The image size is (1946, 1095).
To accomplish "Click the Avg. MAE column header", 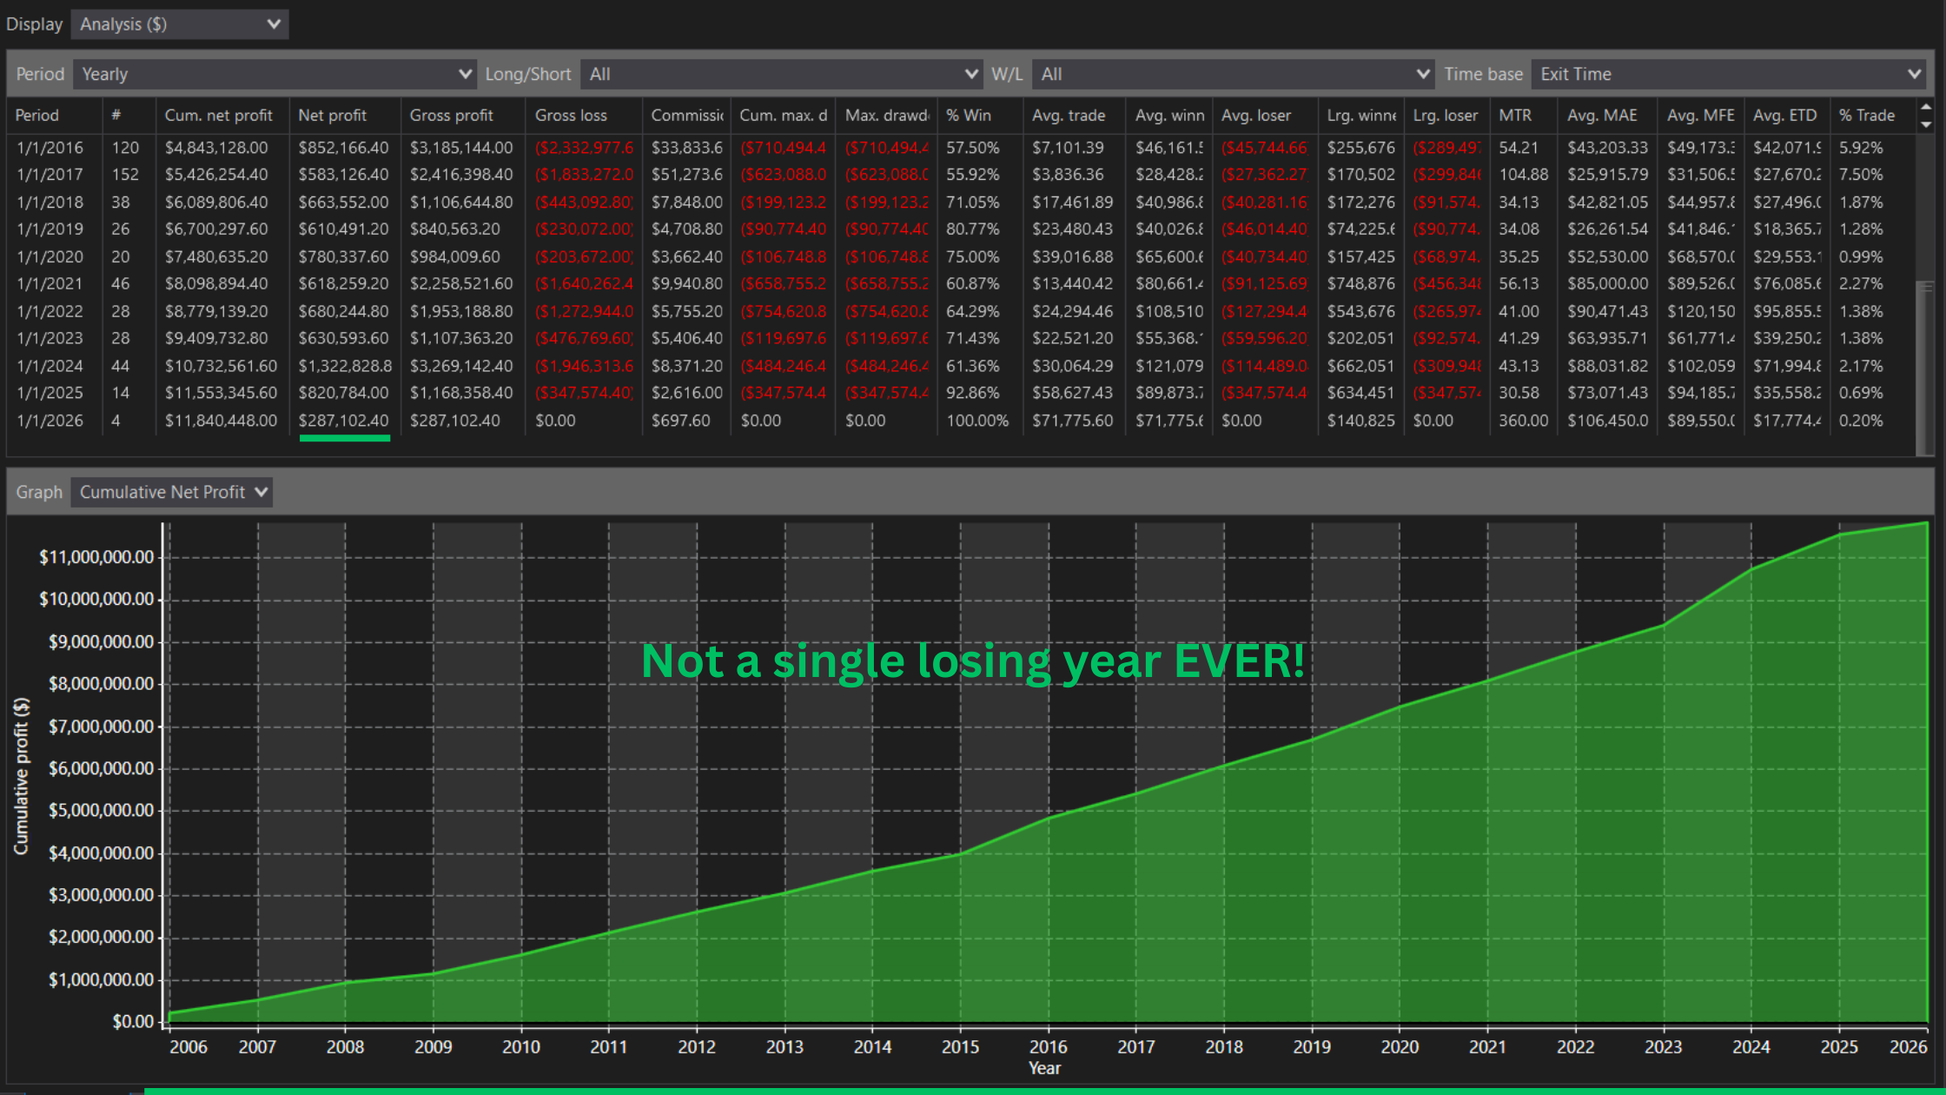I will (x=1601, y=115).
